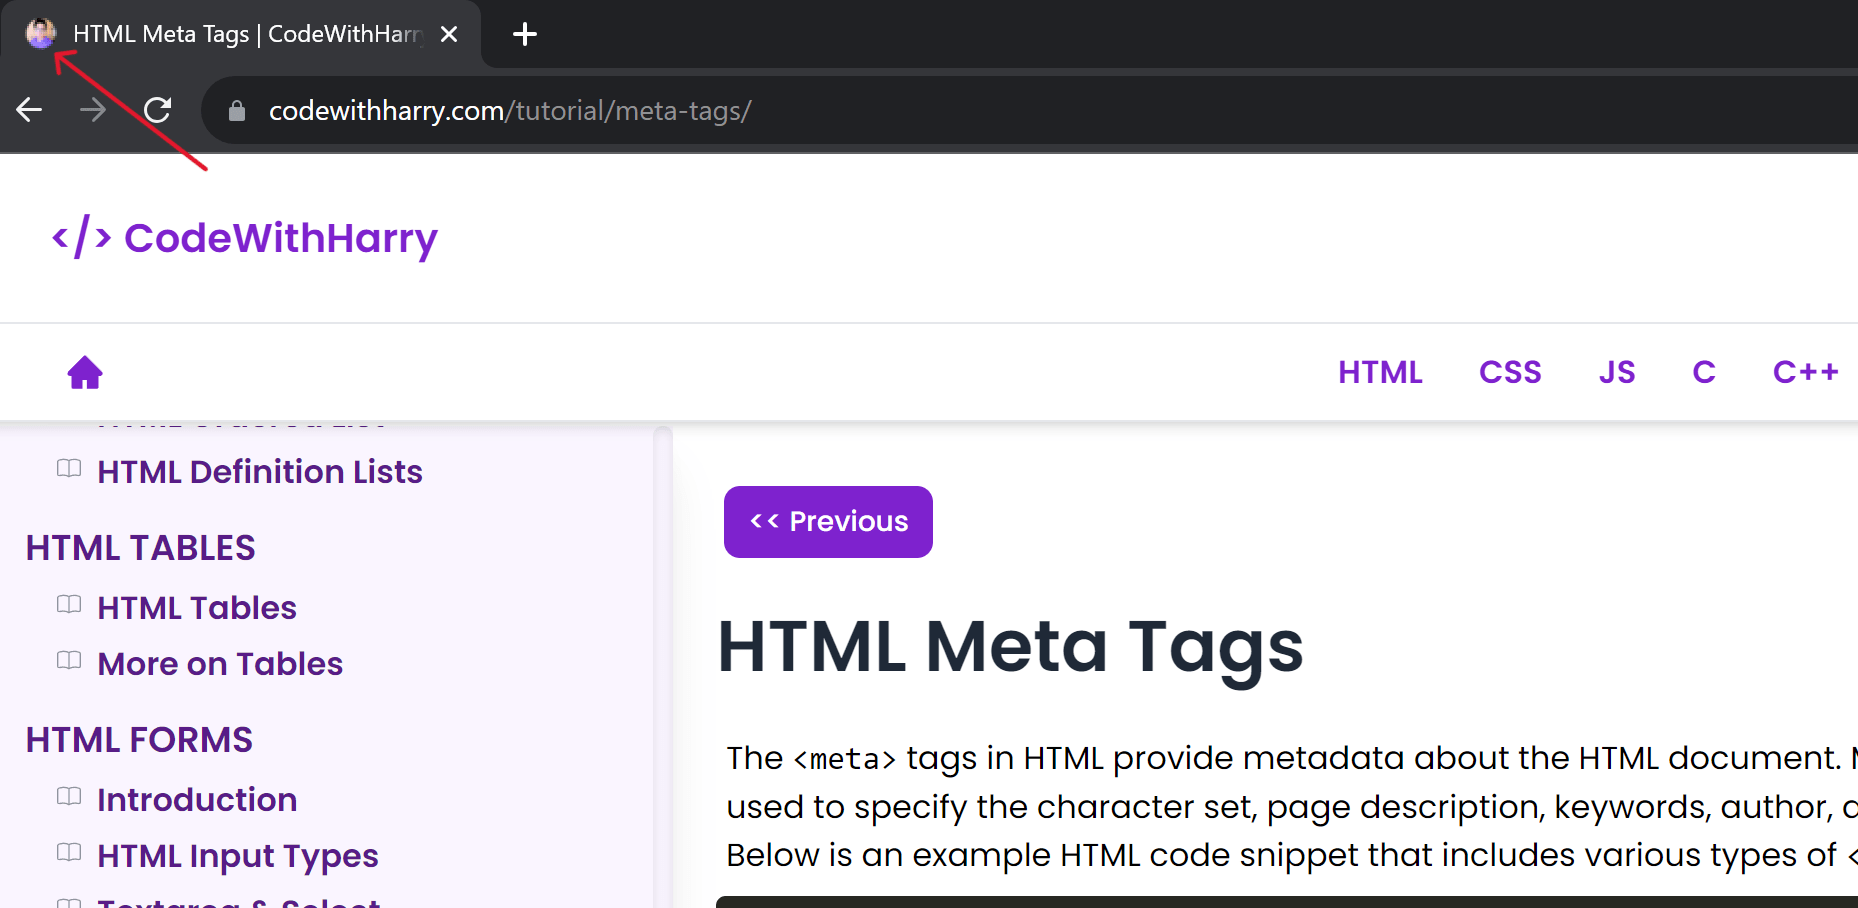Open the C++ menu in navbar

1806,372
